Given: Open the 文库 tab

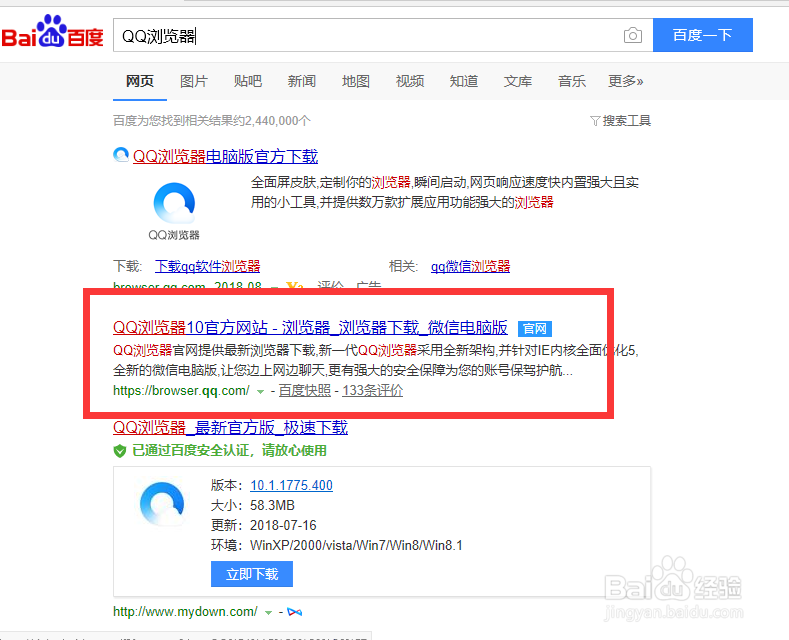Looking at the screenshot, I should tap(518, 81).
